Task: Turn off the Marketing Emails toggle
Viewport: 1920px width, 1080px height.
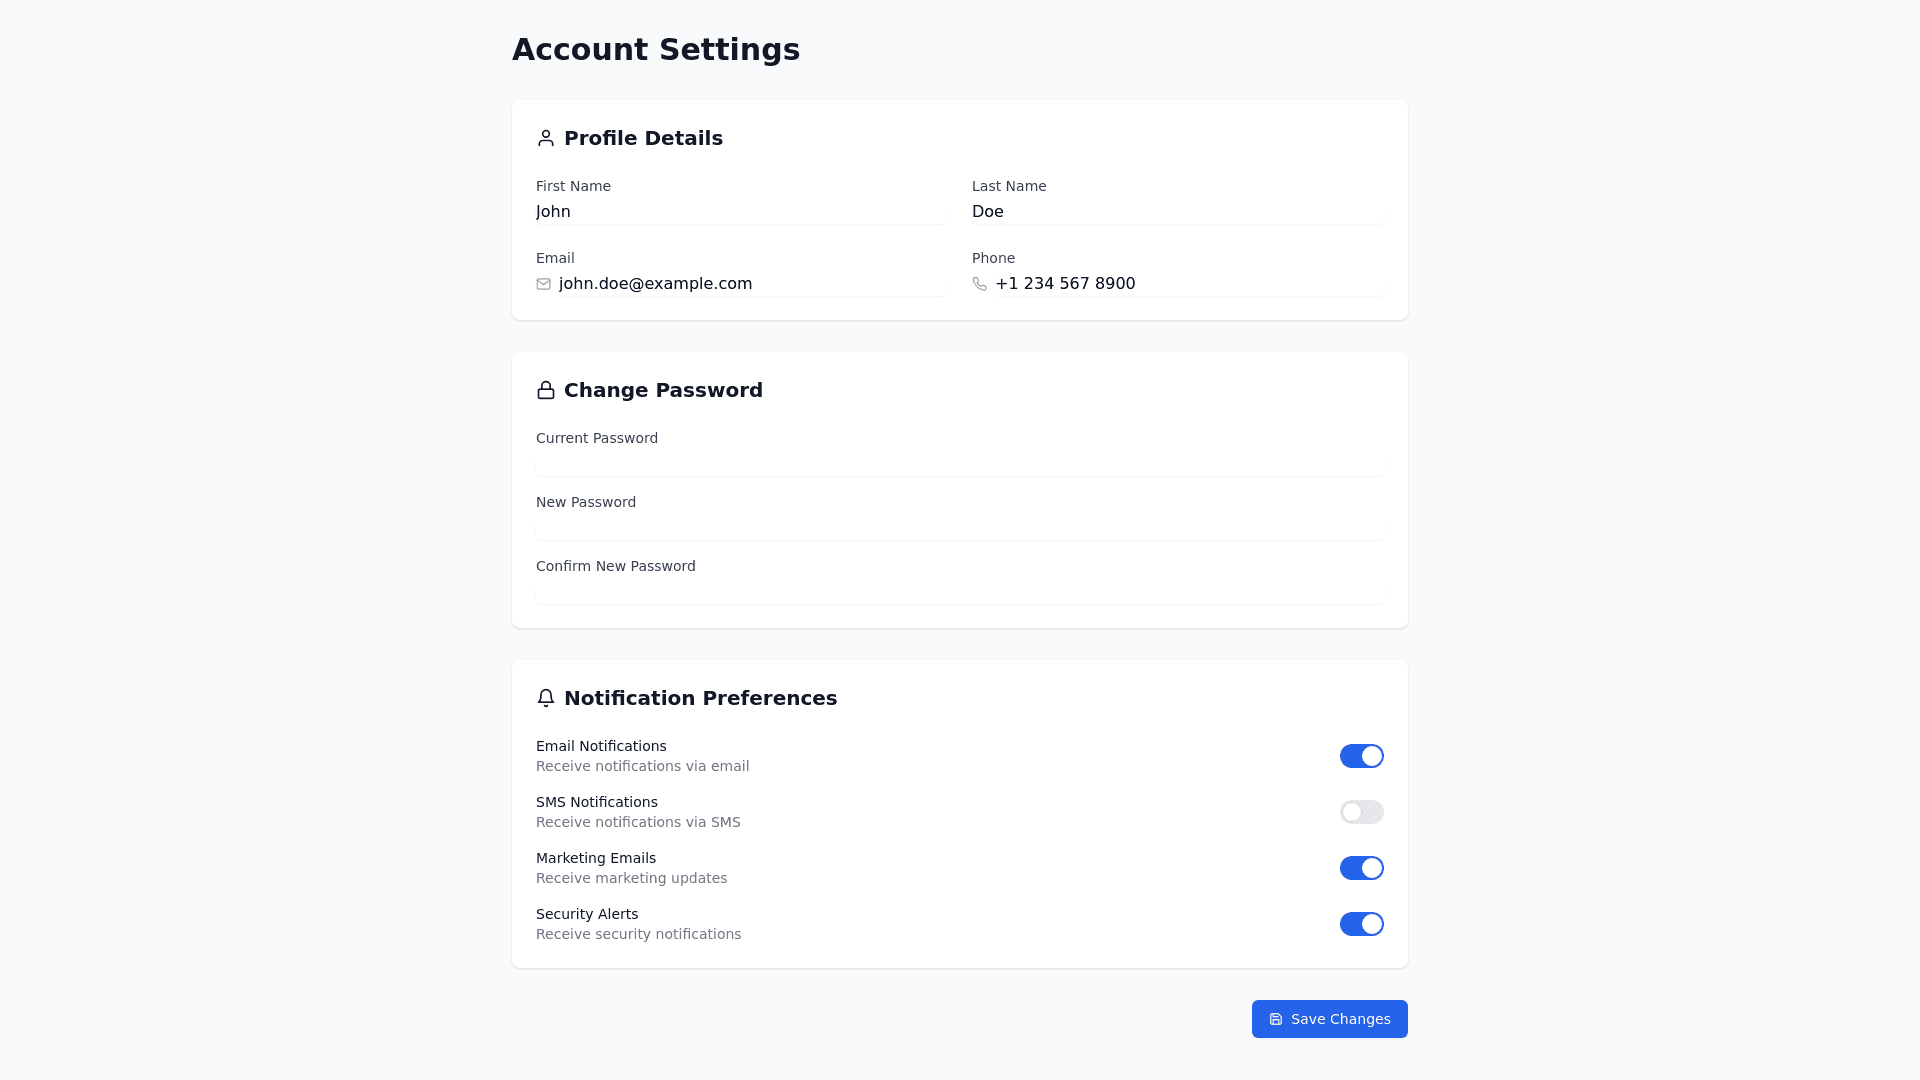Action: 1361,868
